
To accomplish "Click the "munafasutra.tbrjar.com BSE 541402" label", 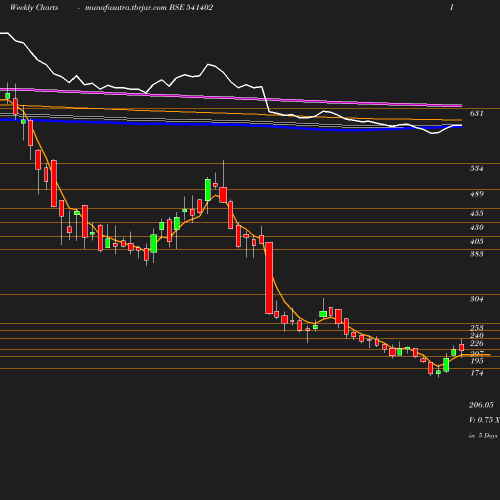I will tap(149, 8).
